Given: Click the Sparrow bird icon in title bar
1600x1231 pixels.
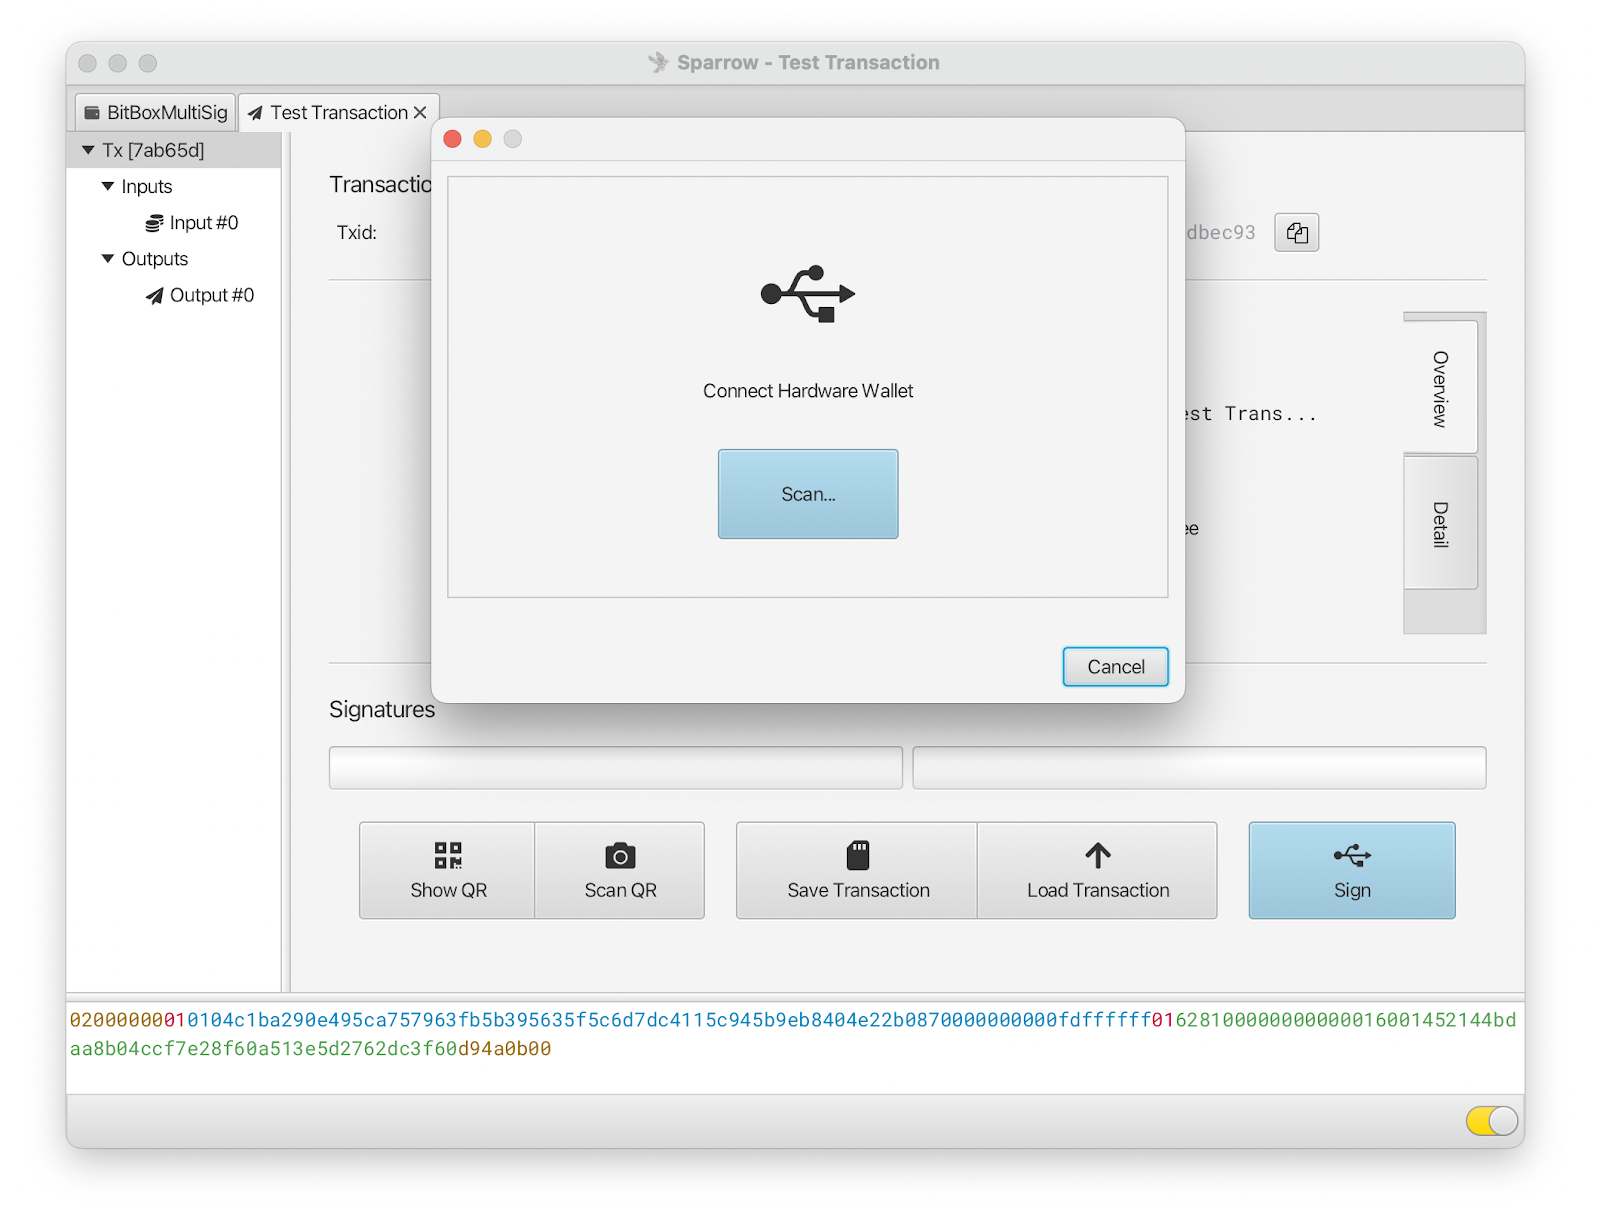Looking at the screenshot, I should coord(657,62).
